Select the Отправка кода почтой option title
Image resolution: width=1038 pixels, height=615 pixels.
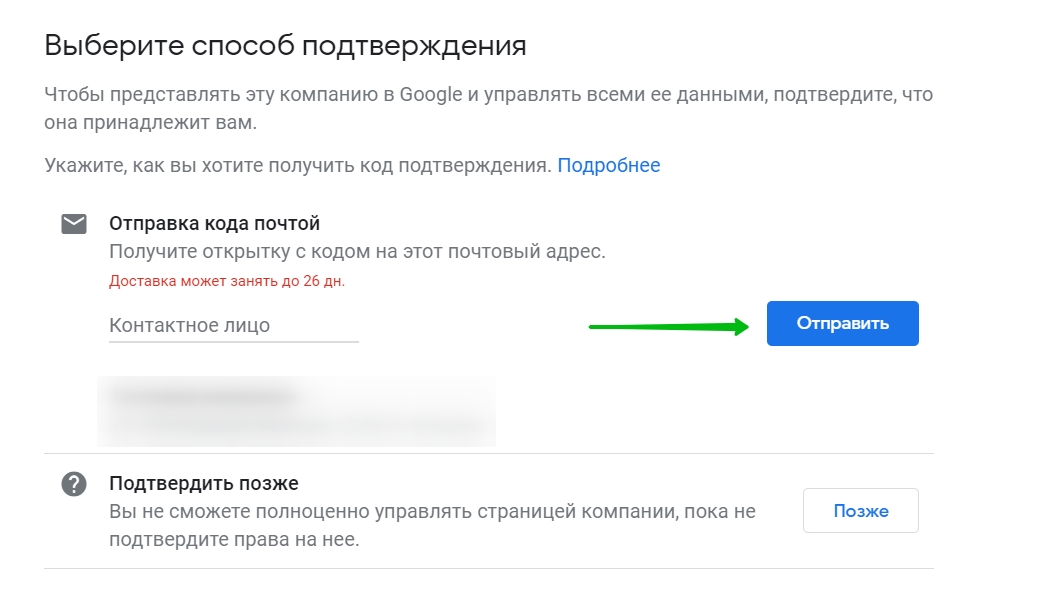[214, 223]
